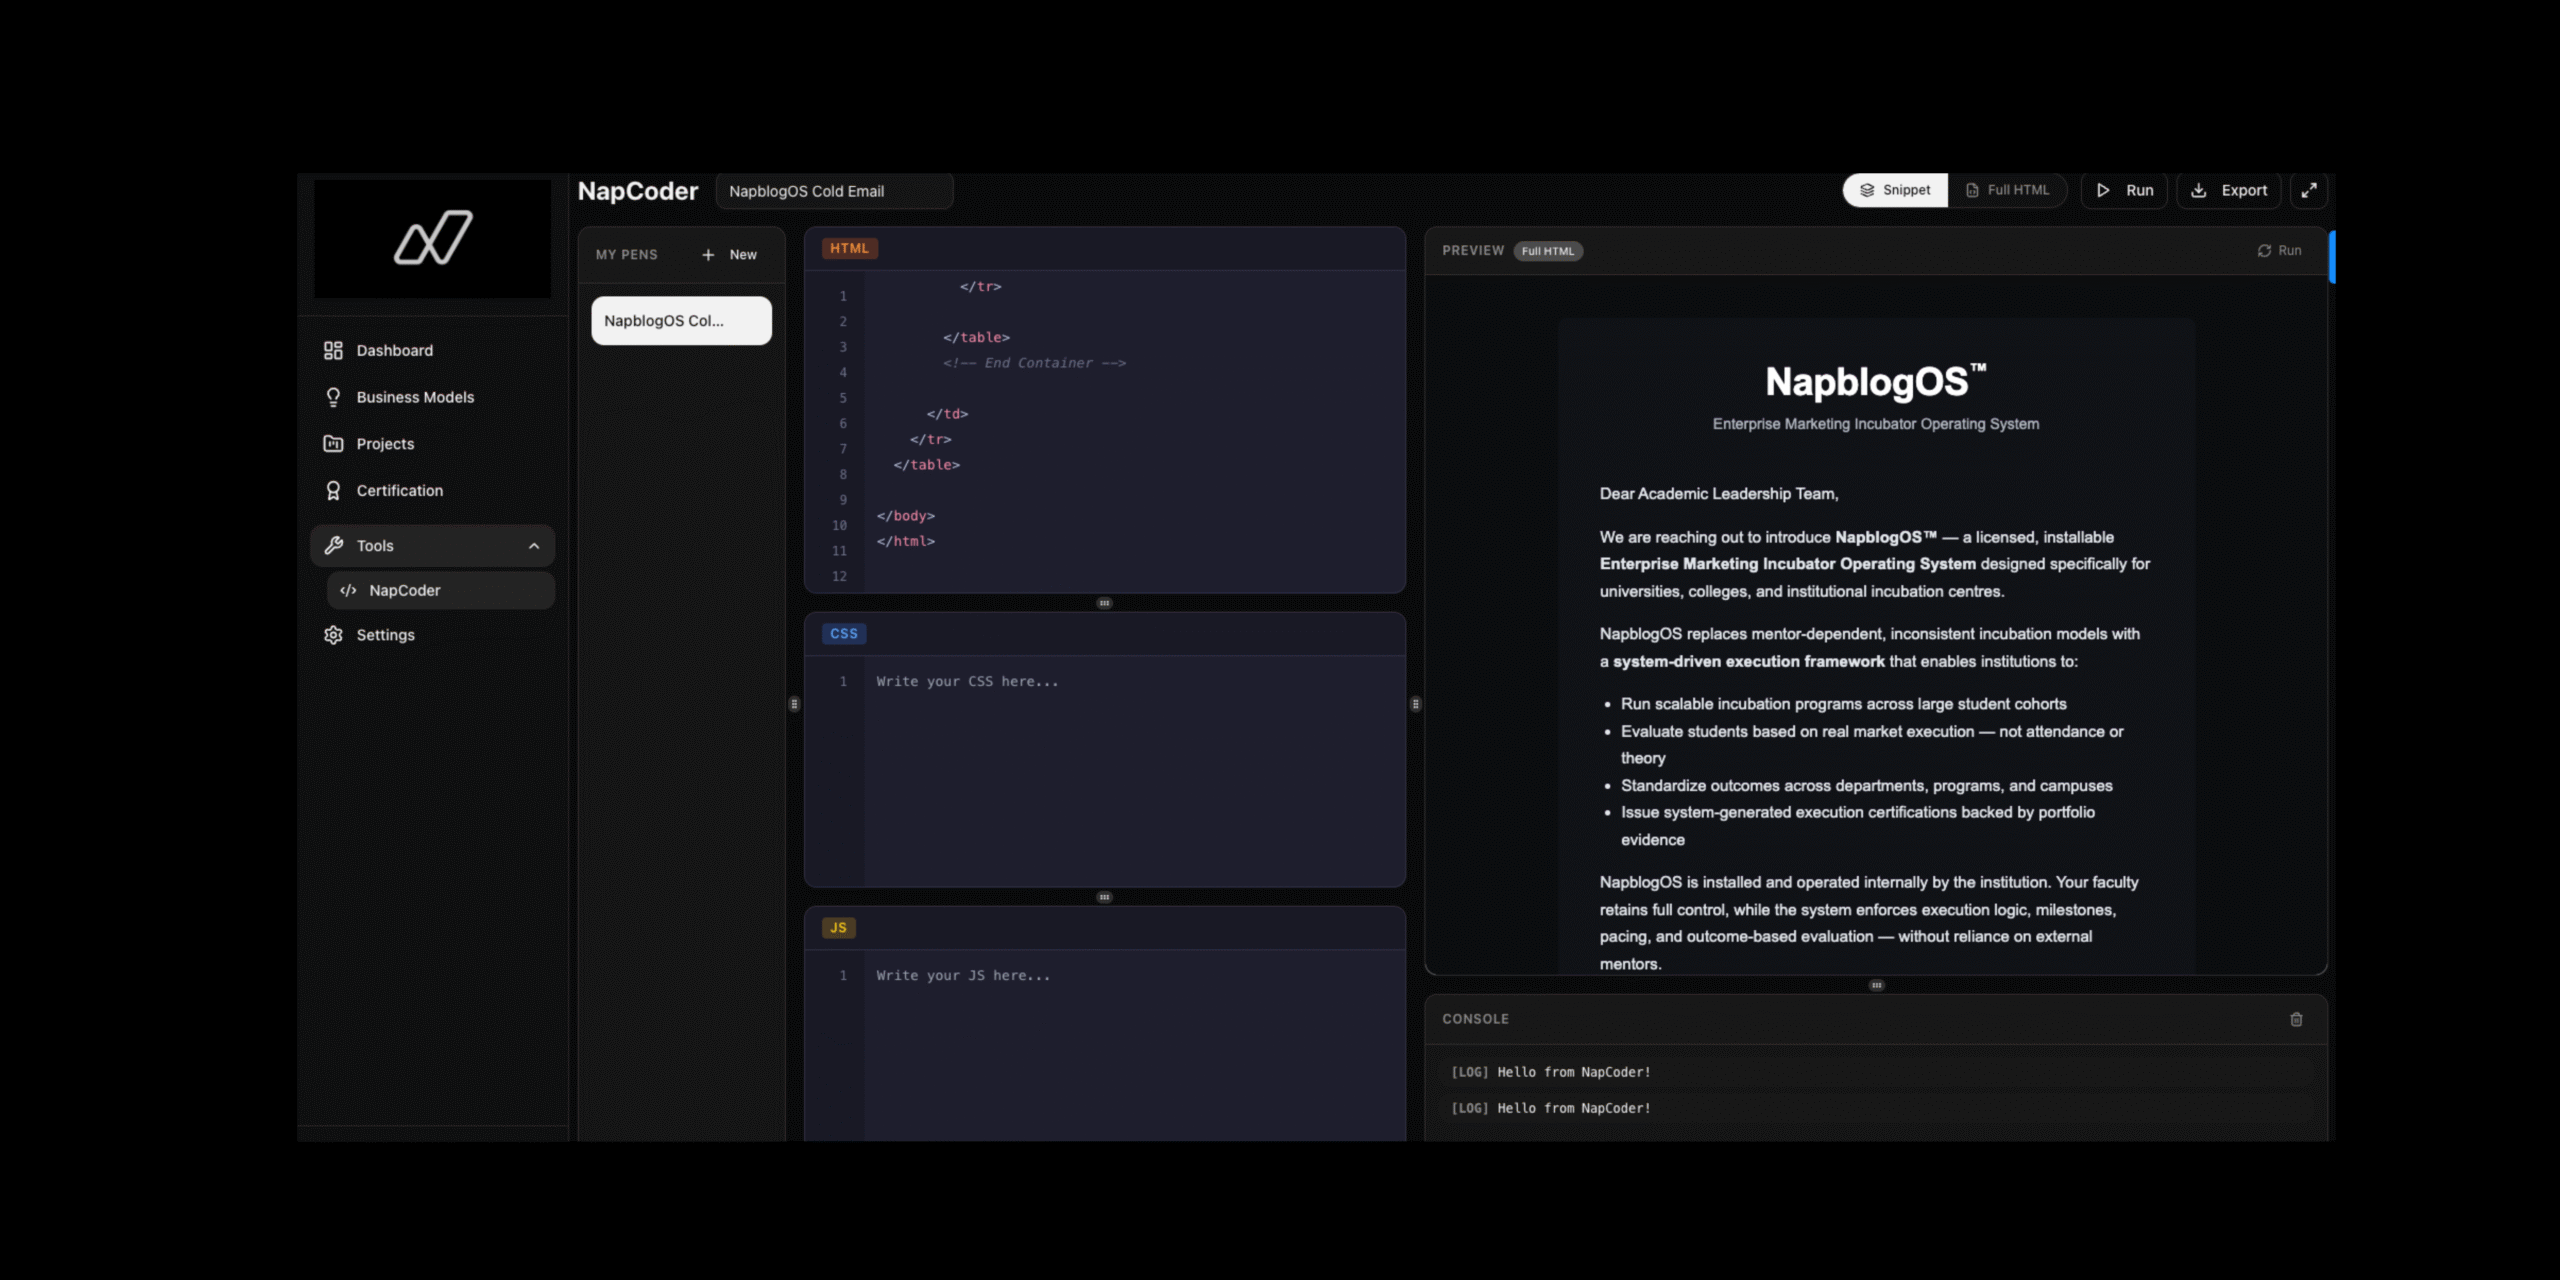Create a New pen under MY PENS
The width and height of the screenshot is (2560, 1280).
coord(730,254)
